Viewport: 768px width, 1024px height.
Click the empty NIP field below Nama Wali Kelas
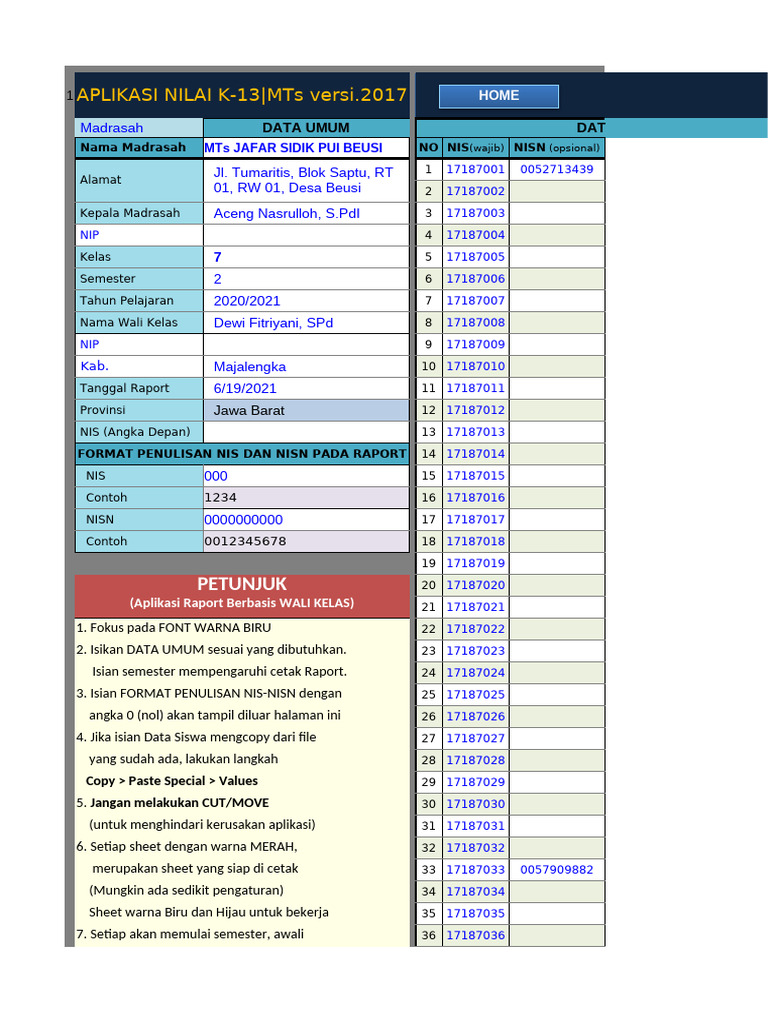coord(306,345)
